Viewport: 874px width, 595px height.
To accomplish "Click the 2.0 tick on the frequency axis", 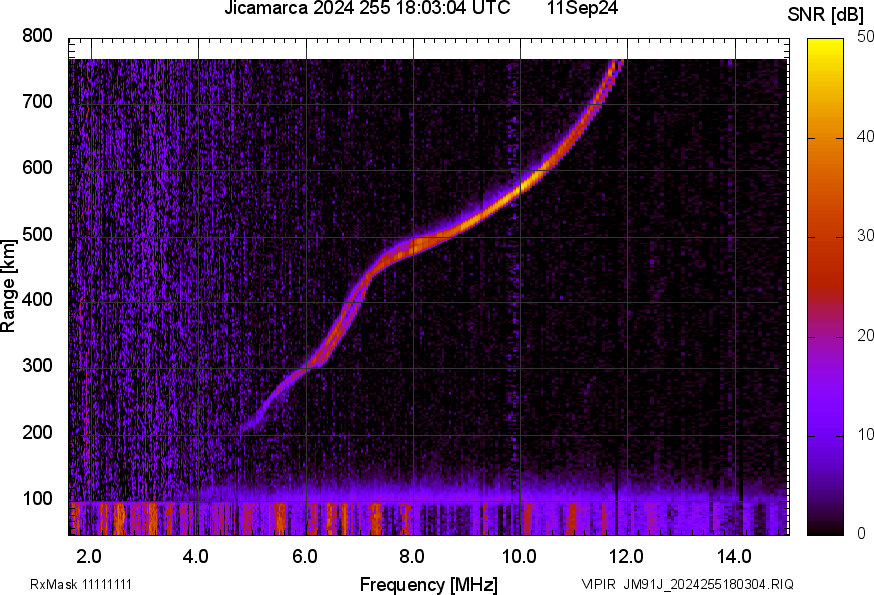I will click(90, 555).
